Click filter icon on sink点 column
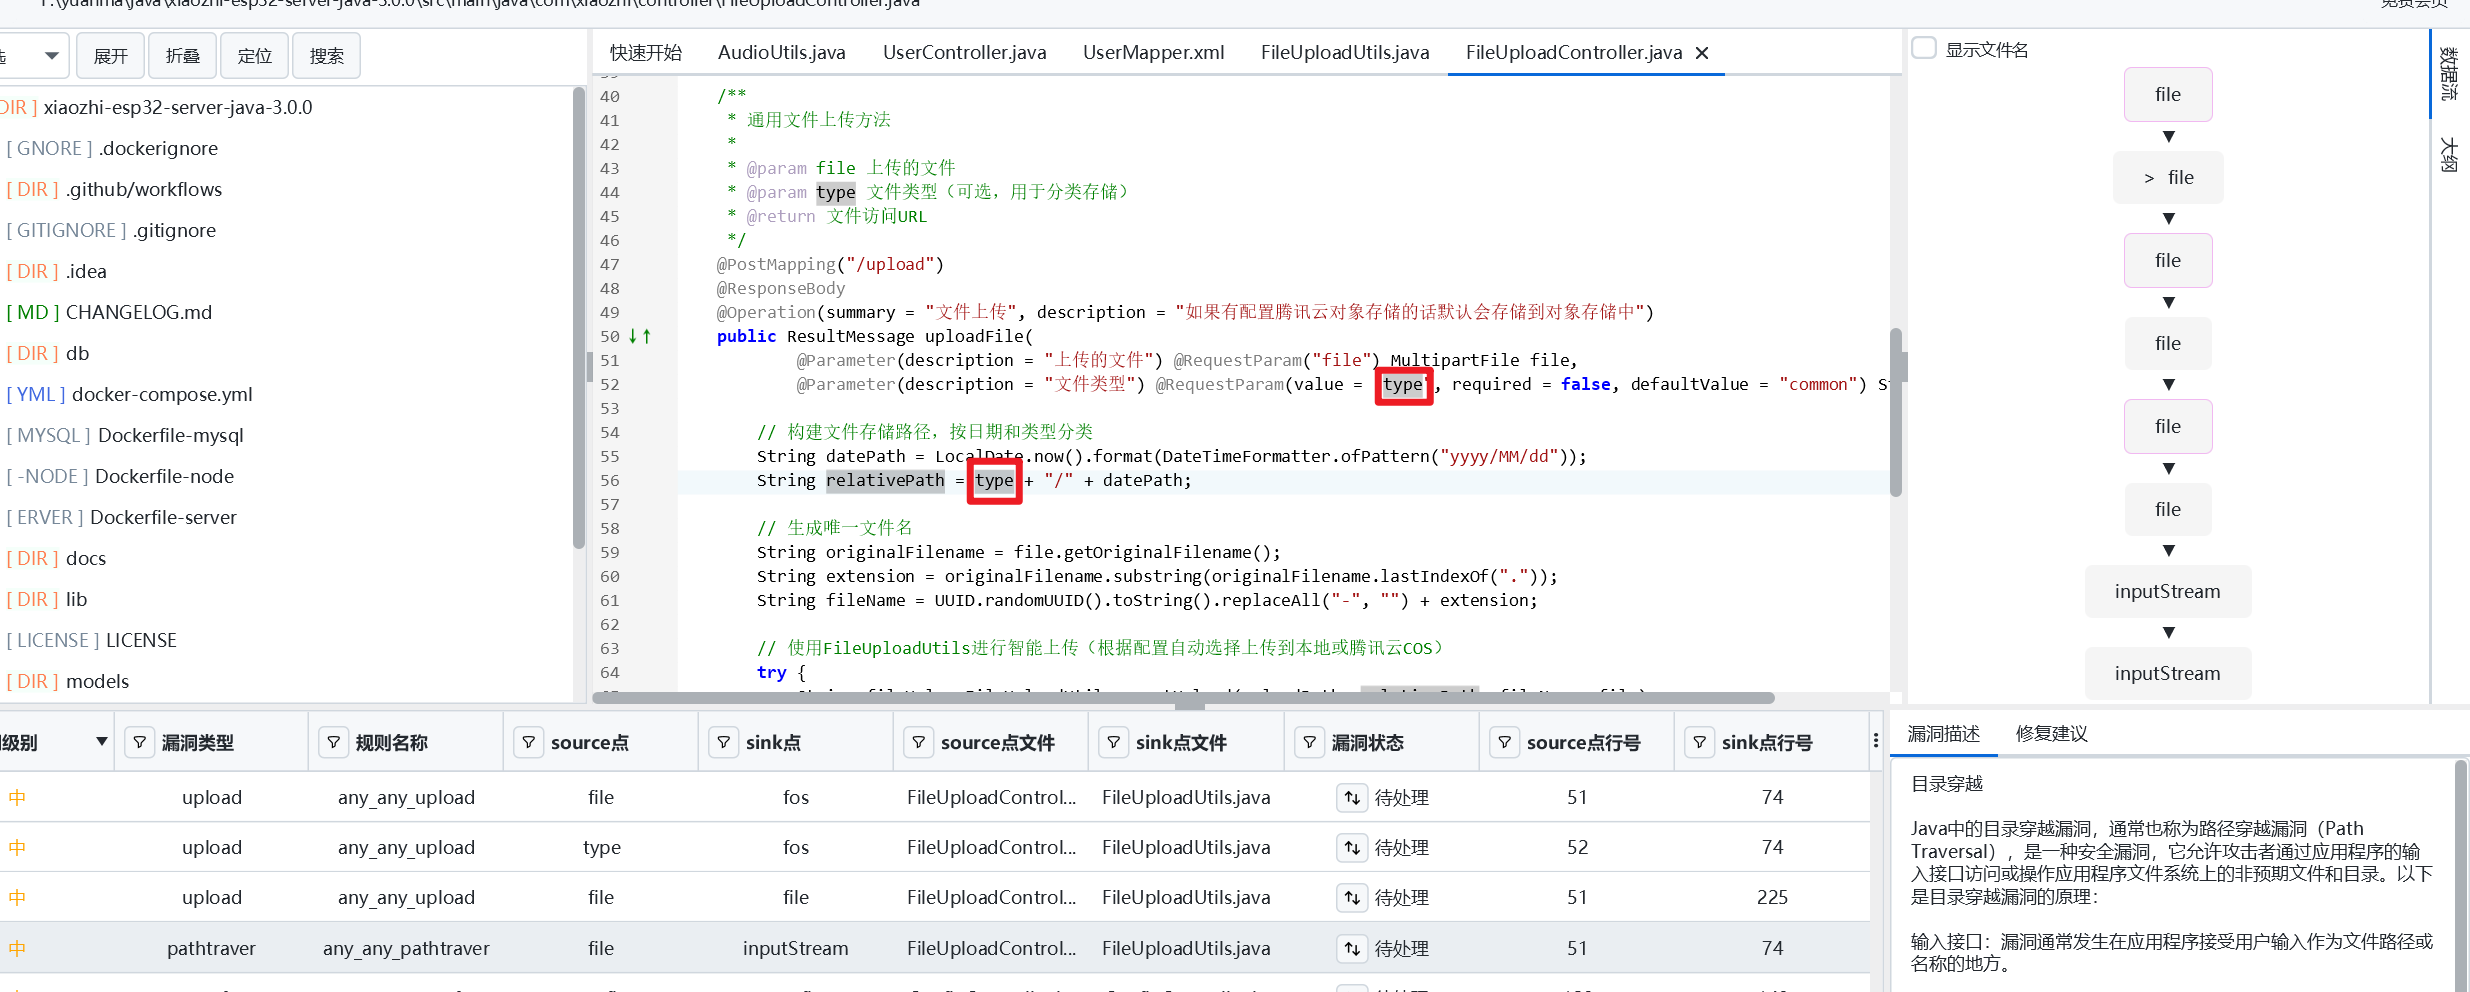This screenshot has height=992, width=2470. pyautogui.click(x=724, y=742)
